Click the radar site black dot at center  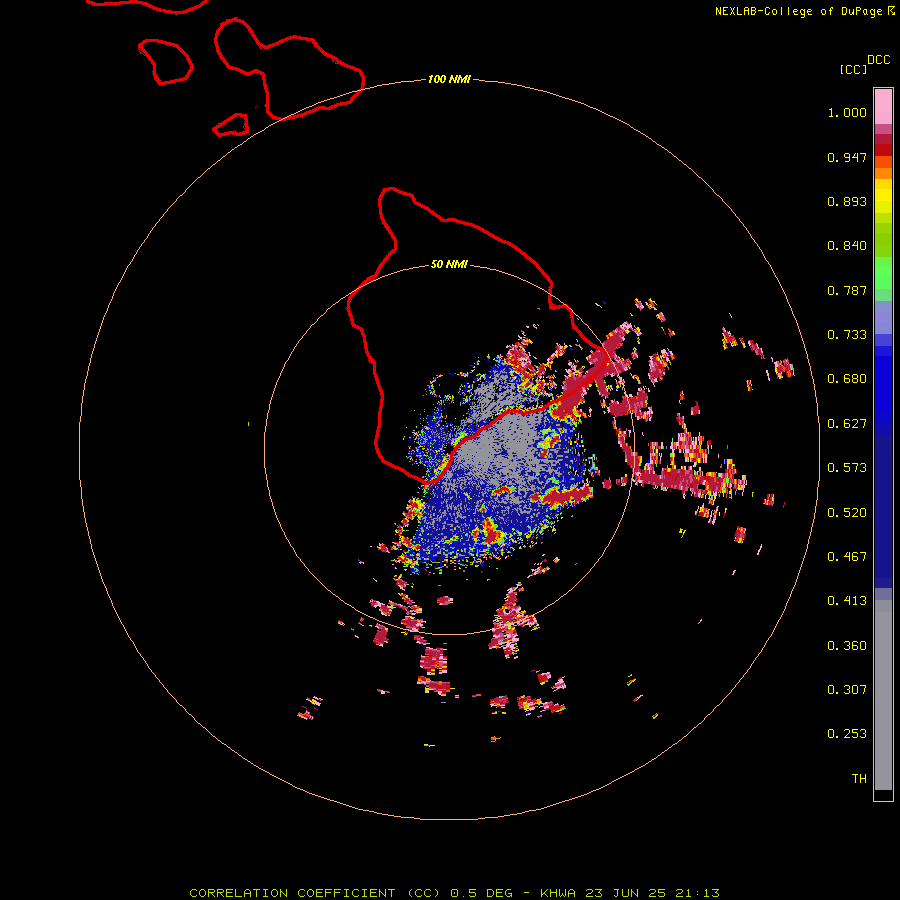pos(448,449)
